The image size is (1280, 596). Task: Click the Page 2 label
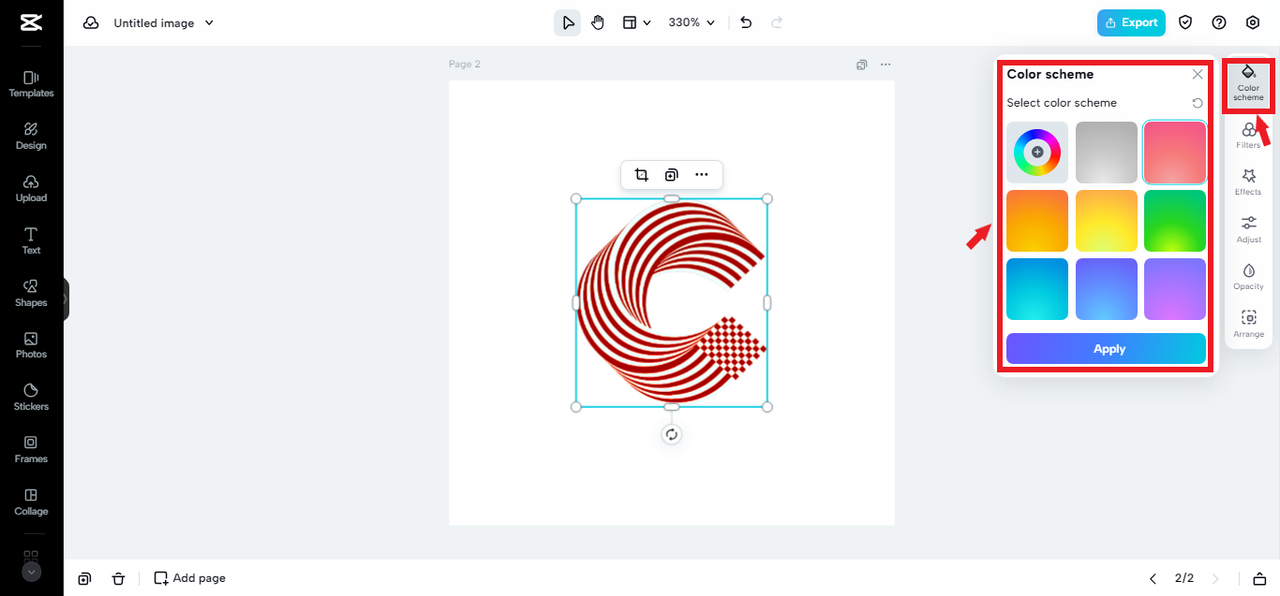coord(464,65)
